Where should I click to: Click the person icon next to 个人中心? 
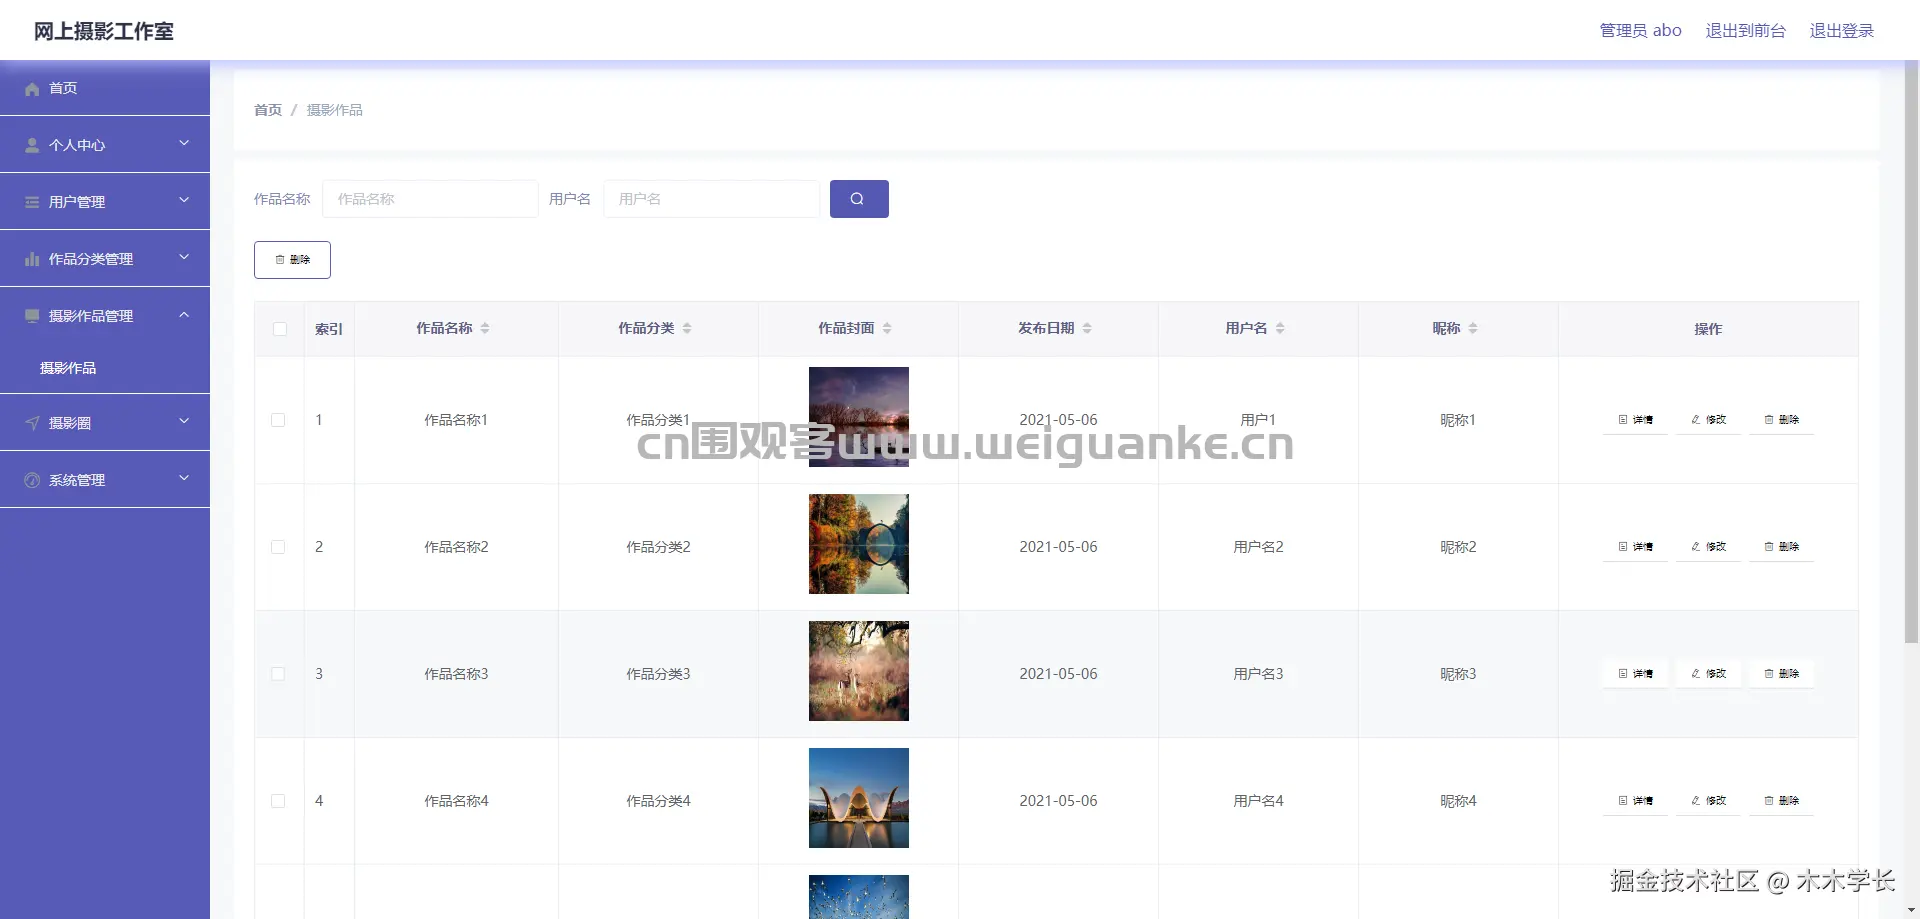[32, 145]
